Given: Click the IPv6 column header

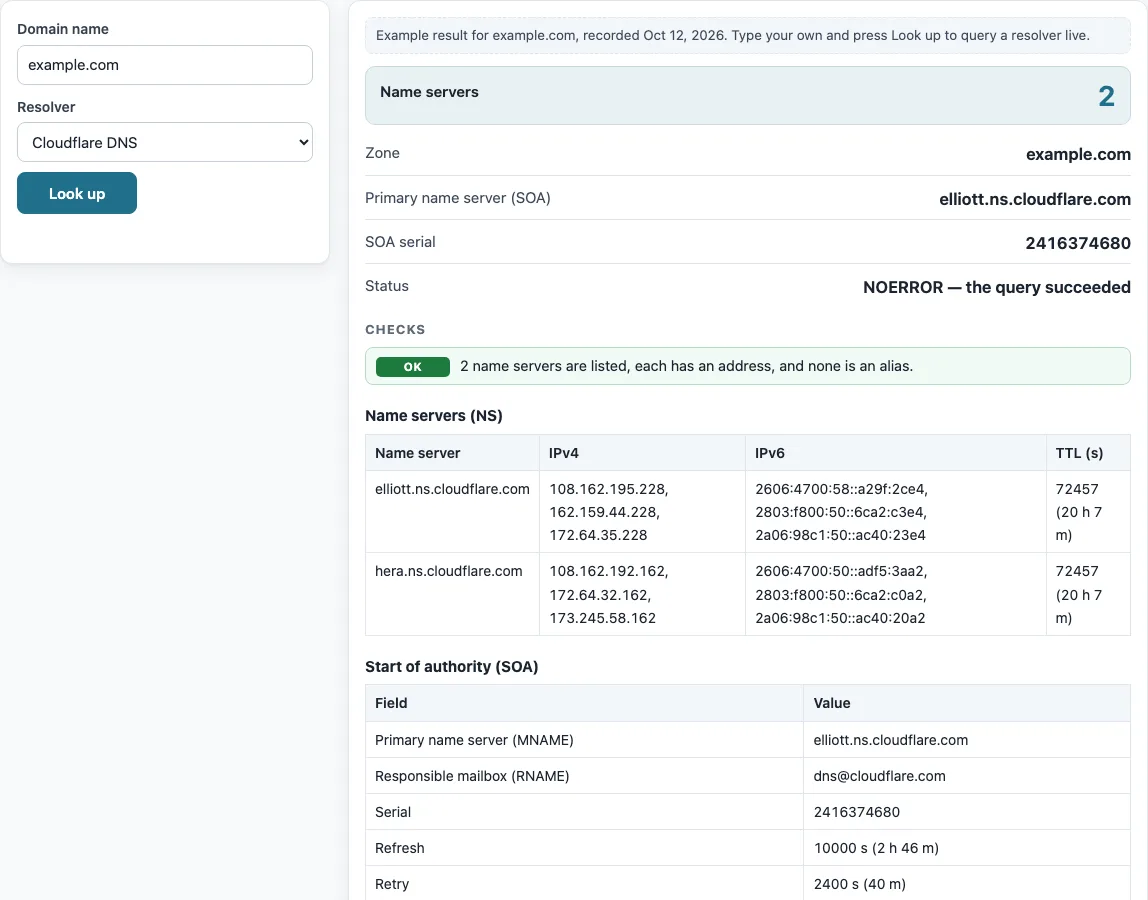Looking at the screenshot, I should 769,453.
